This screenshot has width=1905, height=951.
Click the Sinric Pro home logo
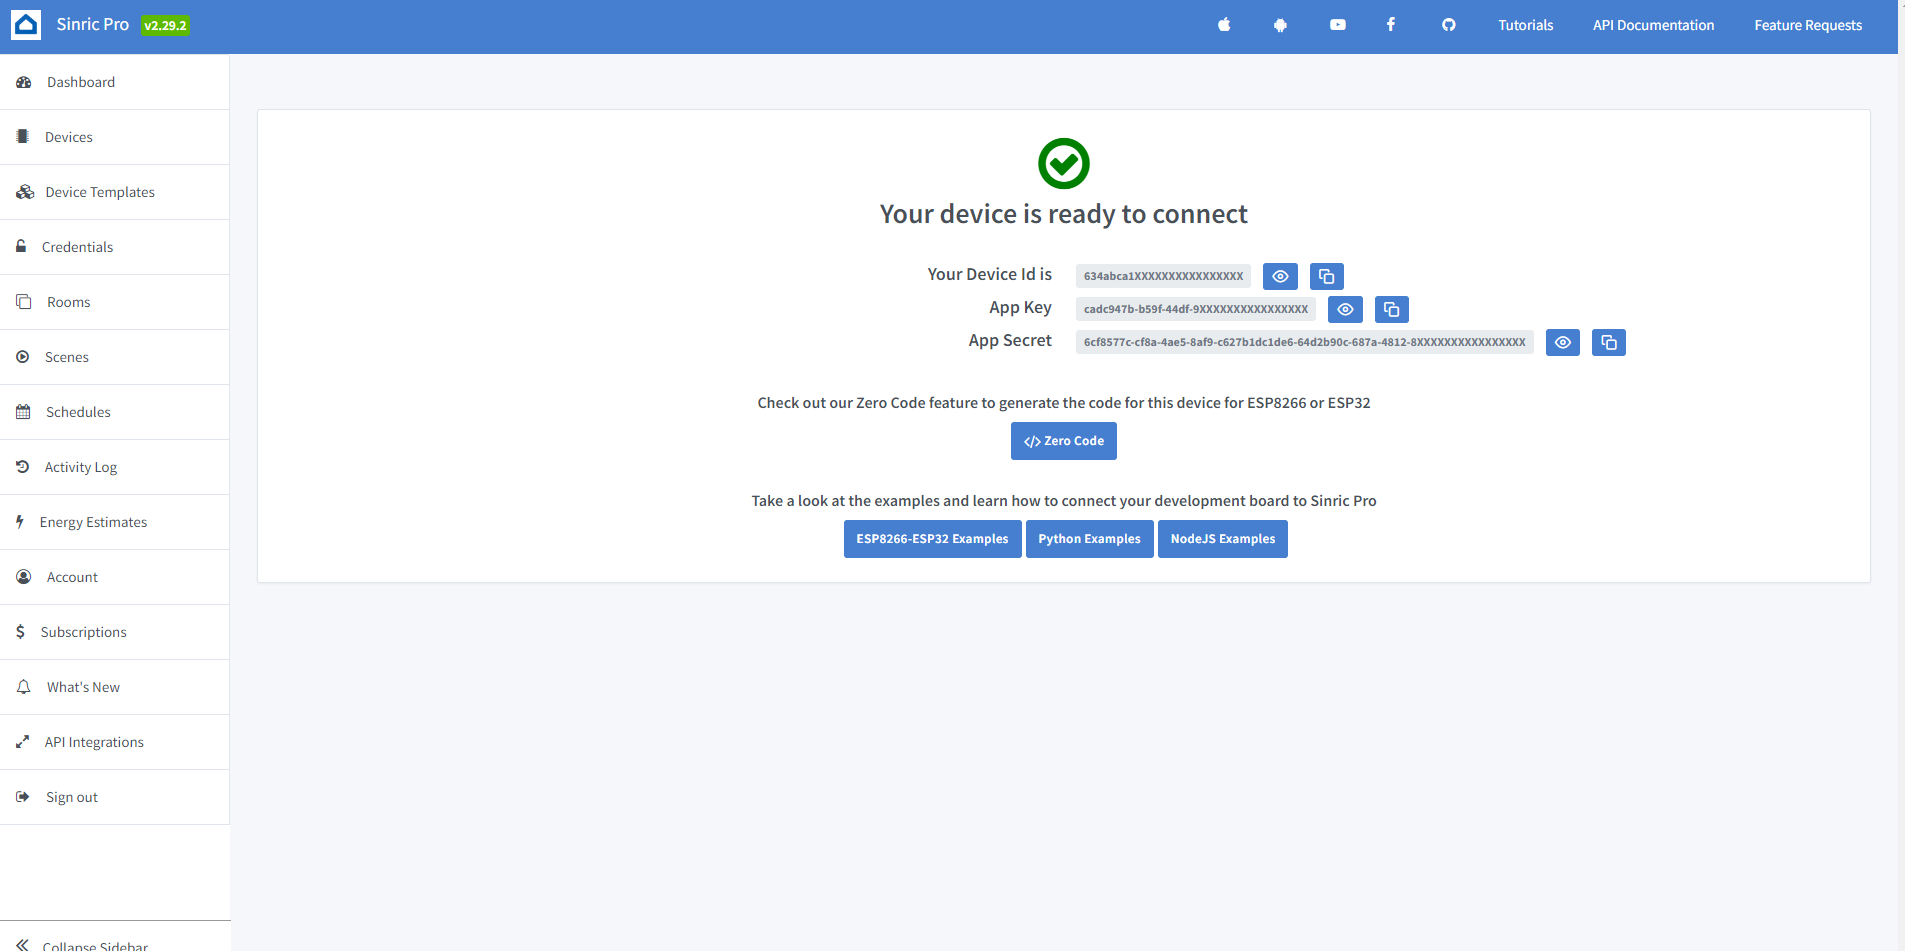click(26, 25)
